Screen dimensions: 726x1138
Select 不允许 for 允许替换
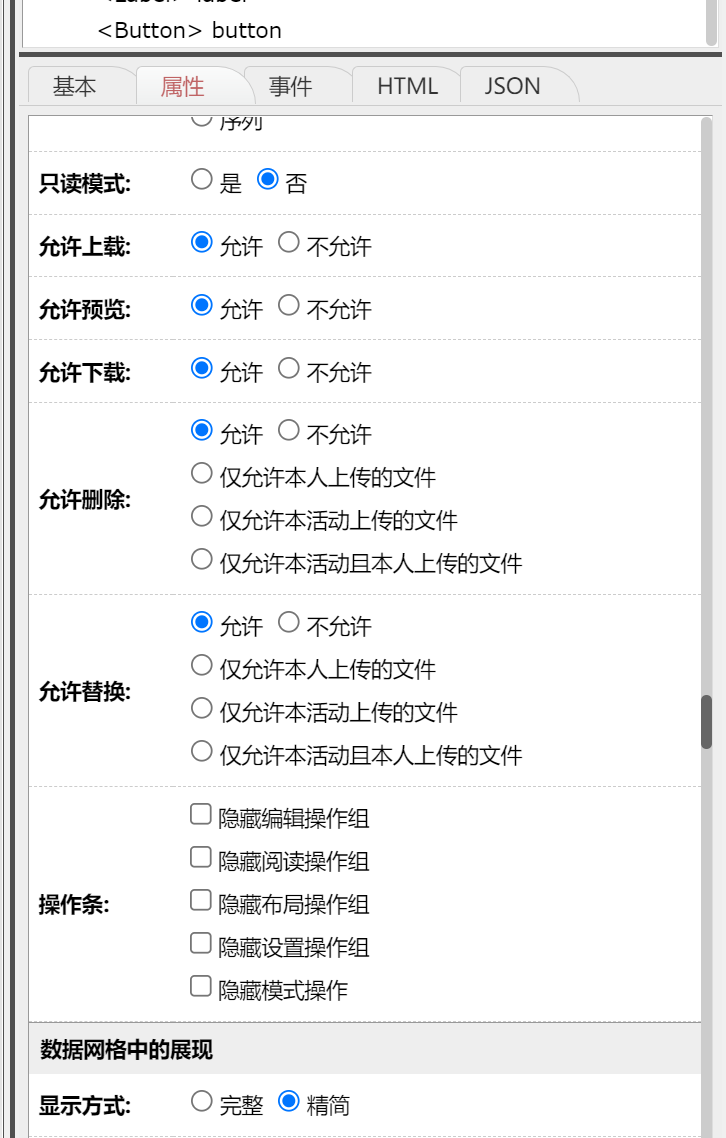(289, 623)
